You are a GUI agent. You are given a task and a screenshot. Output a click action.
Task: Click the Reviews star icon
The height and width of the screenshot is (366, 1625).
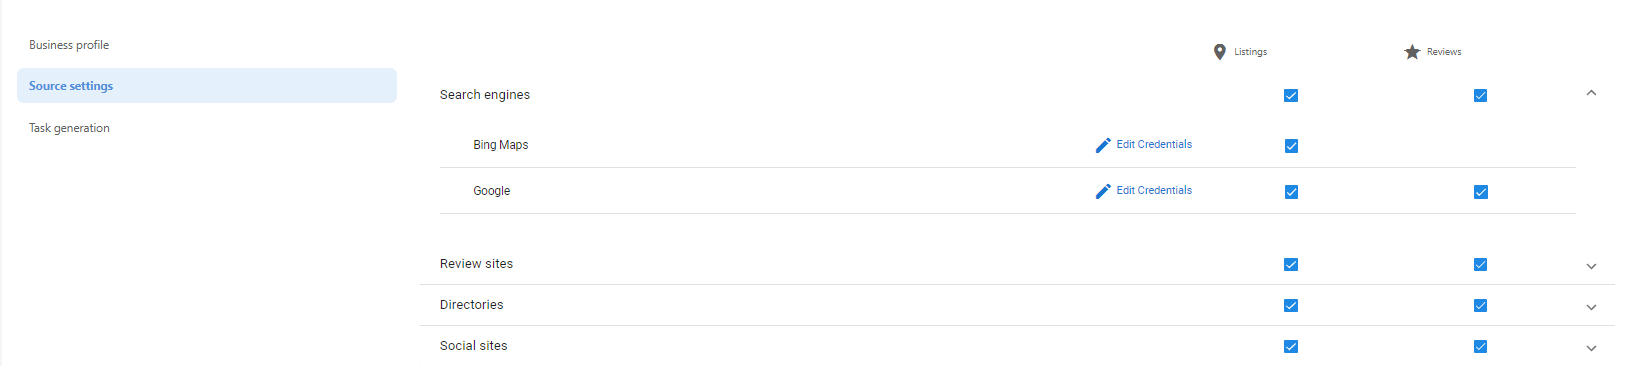click(x=1412, y=52)
